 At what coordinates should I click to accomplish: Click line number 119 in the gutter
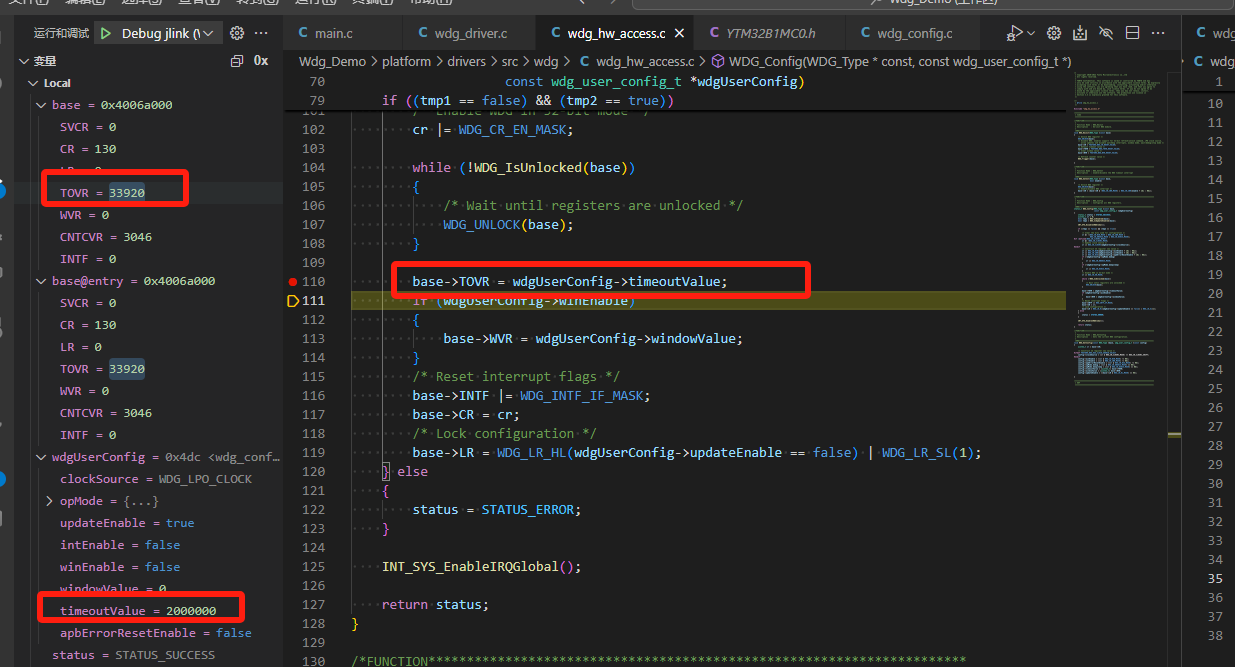[x=313, y=453]
